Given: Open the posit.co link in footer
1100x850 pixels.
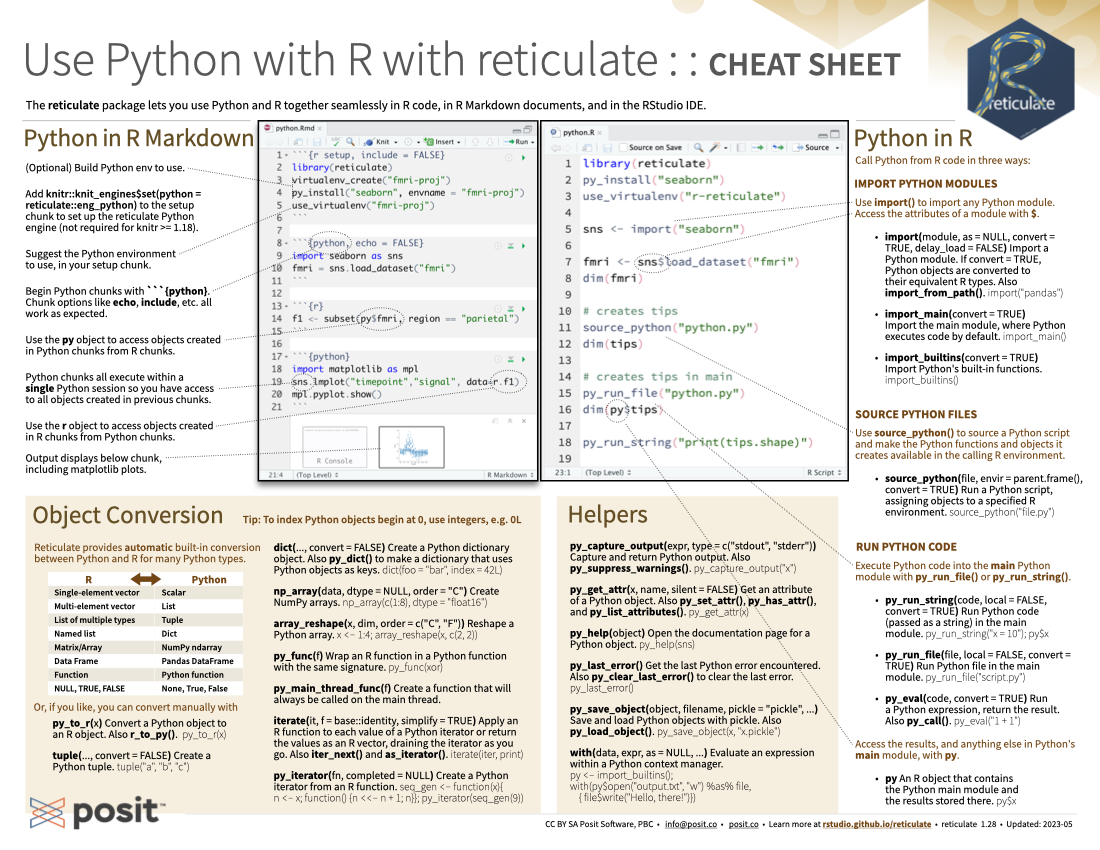Looking at the screenshot, I should 743,824.
